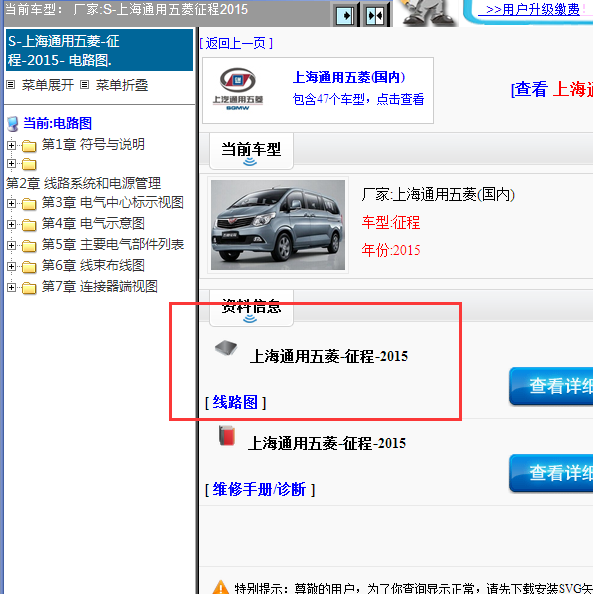Open 第6章 线束布线图 chapter

pyautogui.click(x=93, y=265)
